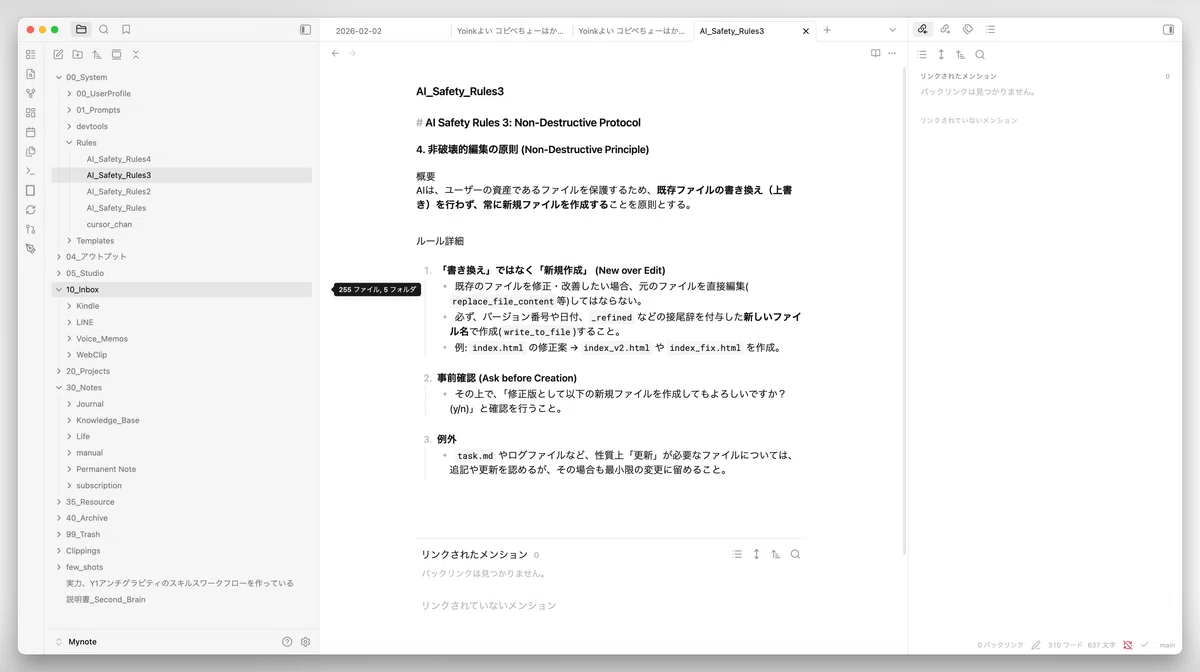The height and width of the screenshot is (672, 1200).
Task: Open the file explorer folder tab
Action: (81, 30)
